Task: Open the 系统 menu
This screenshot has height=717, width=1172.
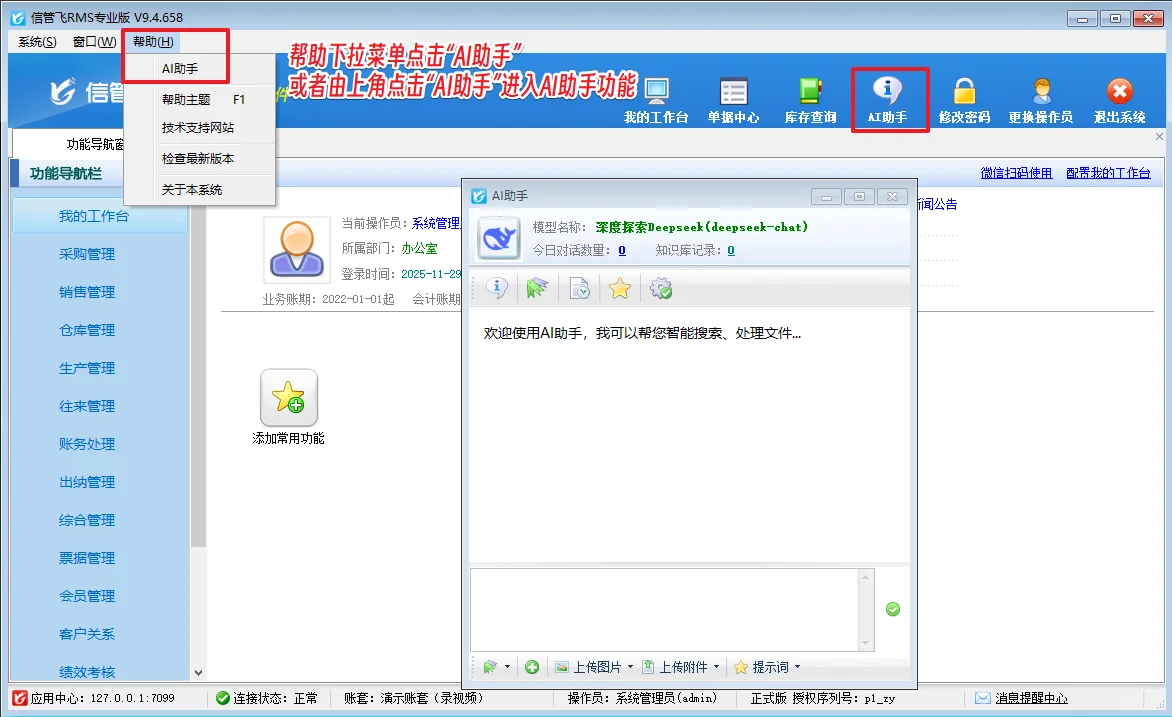Action: click(35, 41)
